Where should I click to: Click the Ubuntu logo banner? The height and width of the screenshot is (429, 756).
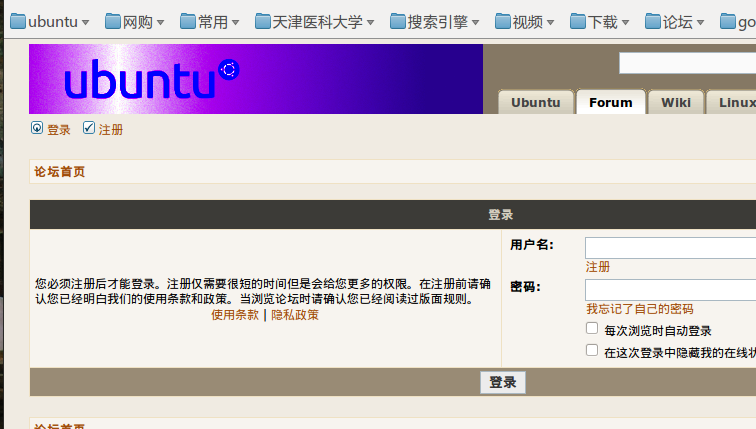pos(256,79)
